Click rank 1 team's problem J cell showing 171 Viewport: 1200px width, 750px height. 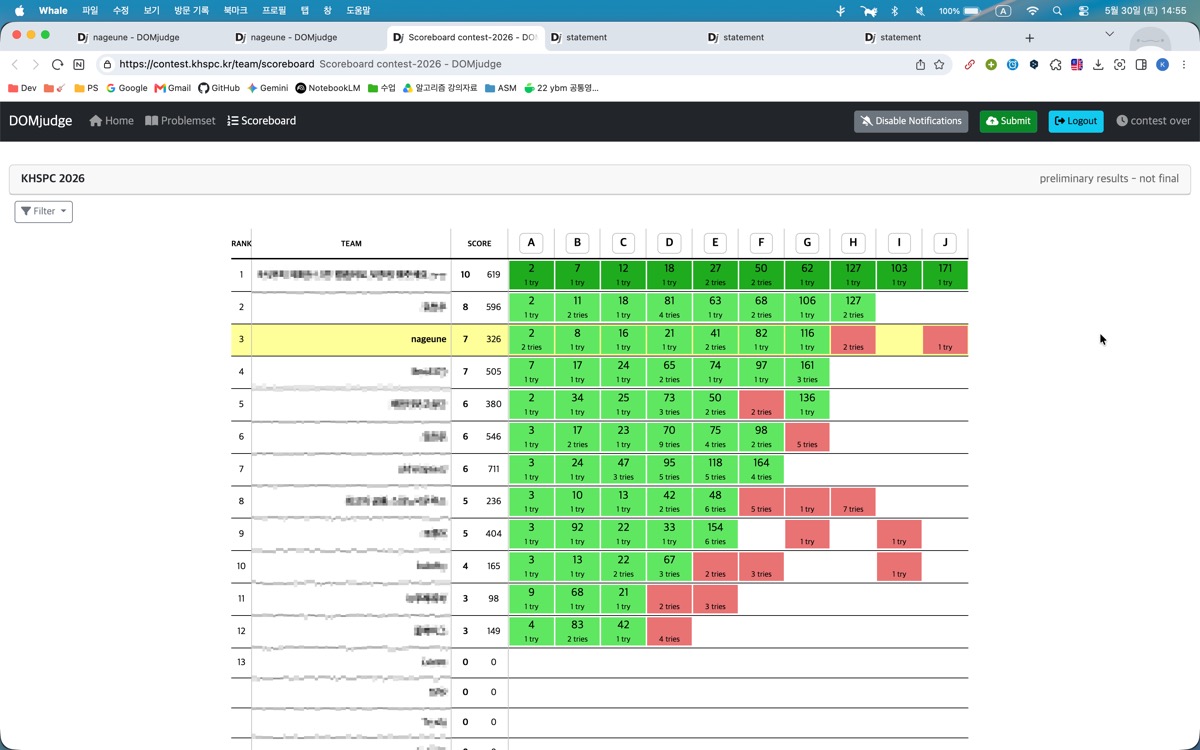click(945, 275)
